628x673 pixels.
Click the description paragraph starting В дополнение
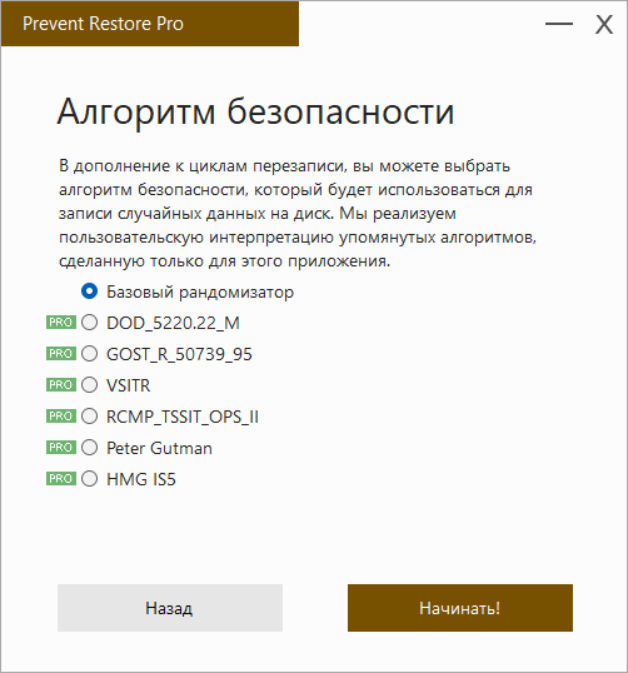coord(297,213)
